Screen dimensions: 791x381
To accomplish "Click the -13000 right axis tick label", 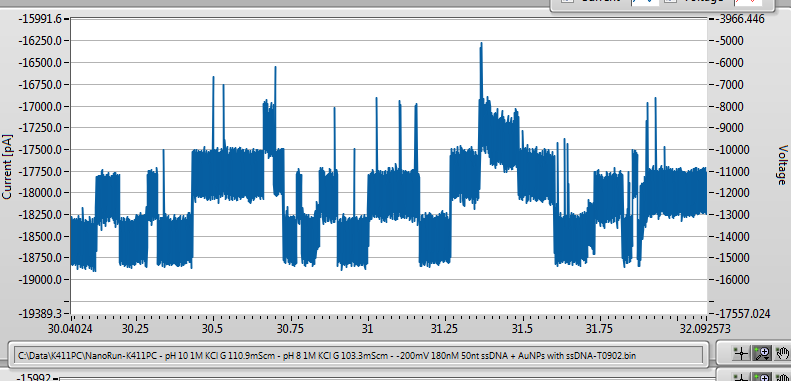I will click(x=733, y=214).
